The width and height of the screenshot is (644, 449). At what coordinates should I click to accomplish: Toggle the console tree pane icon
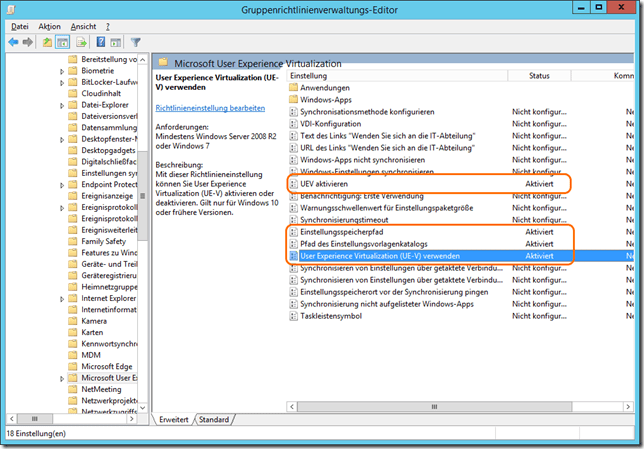[62, 42]
